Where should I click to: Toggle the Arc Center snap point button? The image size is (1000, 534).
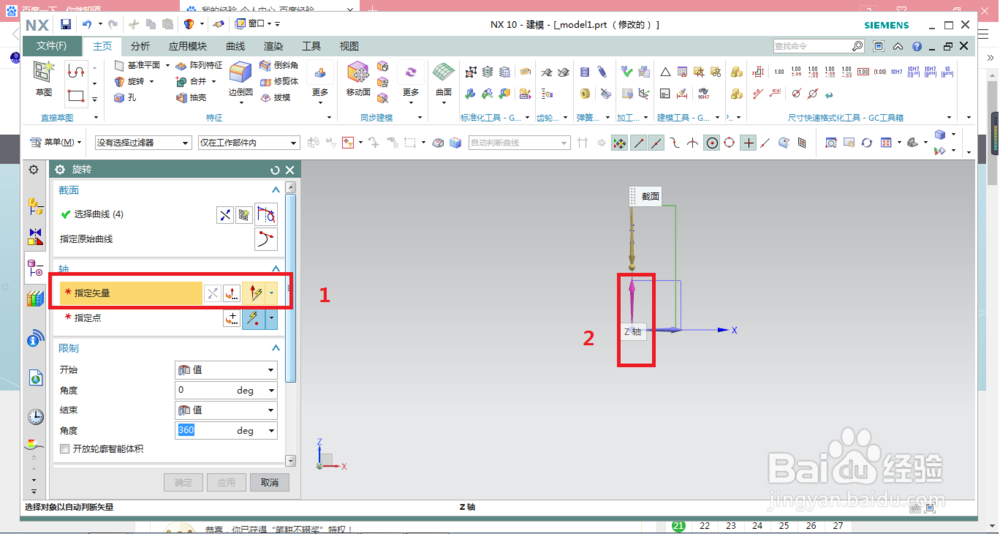(x=712, y=143)
